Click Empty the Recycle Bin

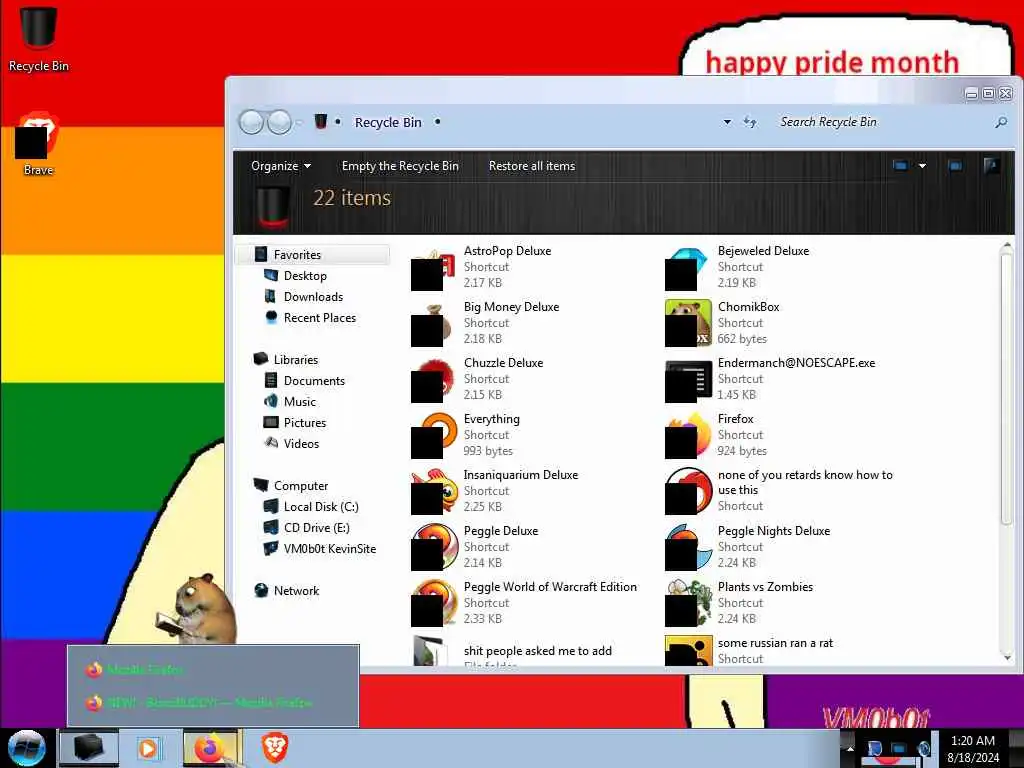pos(400,166)
